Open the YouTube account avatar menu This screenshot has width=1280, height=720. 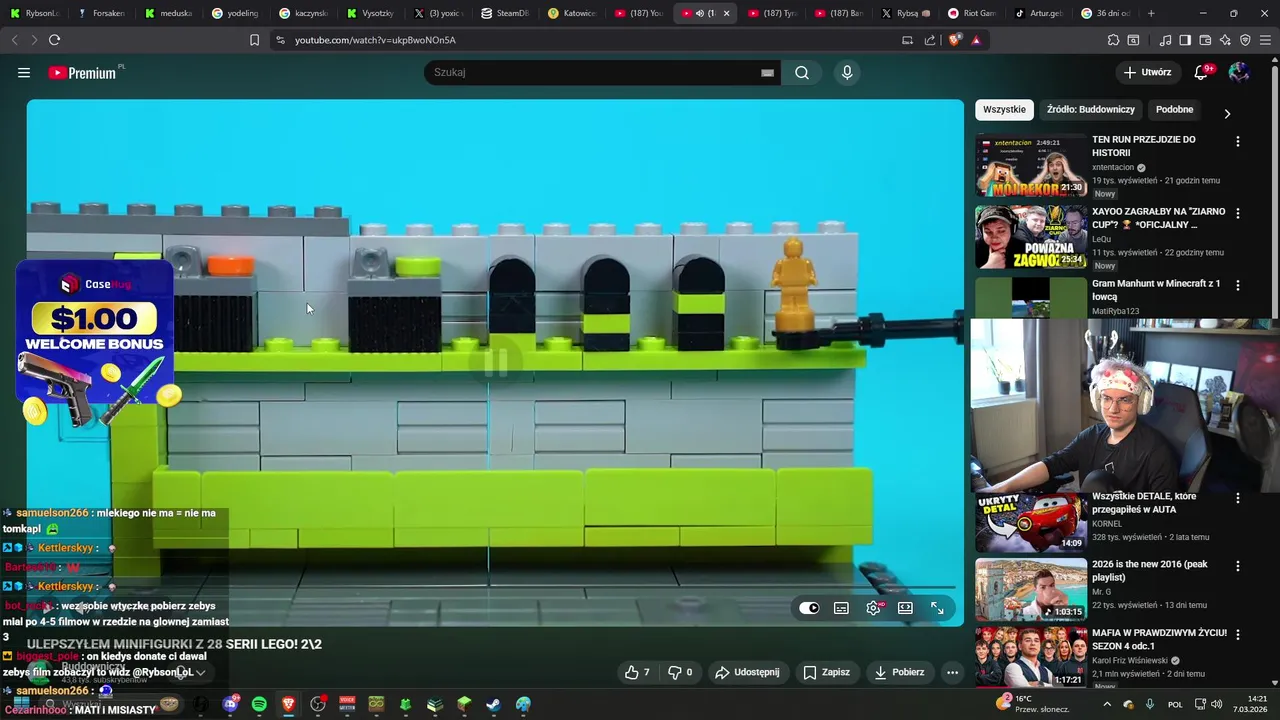pyautogui.click(x=1238, y=72)
